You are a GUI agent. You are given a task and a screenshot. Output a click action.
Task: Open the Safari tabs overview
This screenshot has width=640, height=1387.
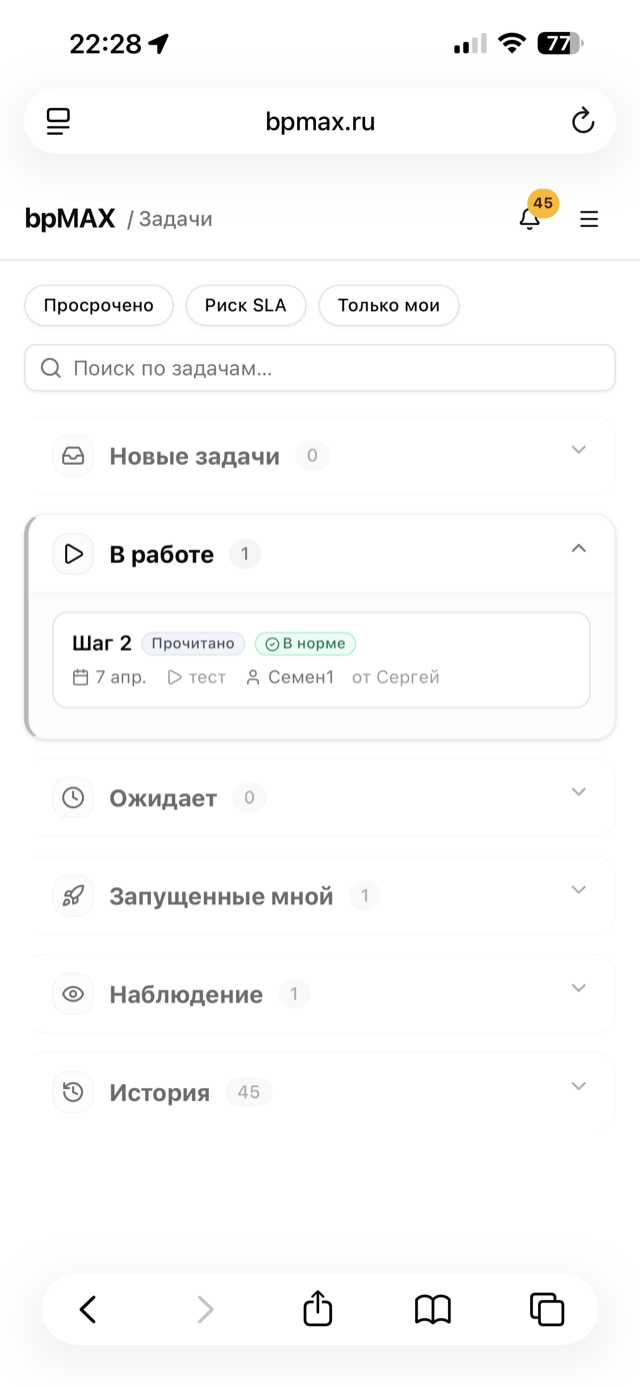[x=546, y=1309]
